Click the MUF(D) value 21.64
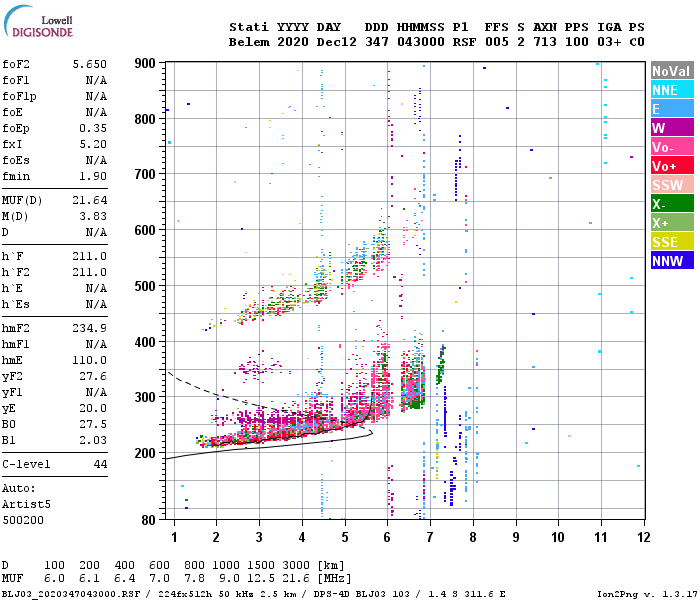700x600 pixels. click(90, 200)
